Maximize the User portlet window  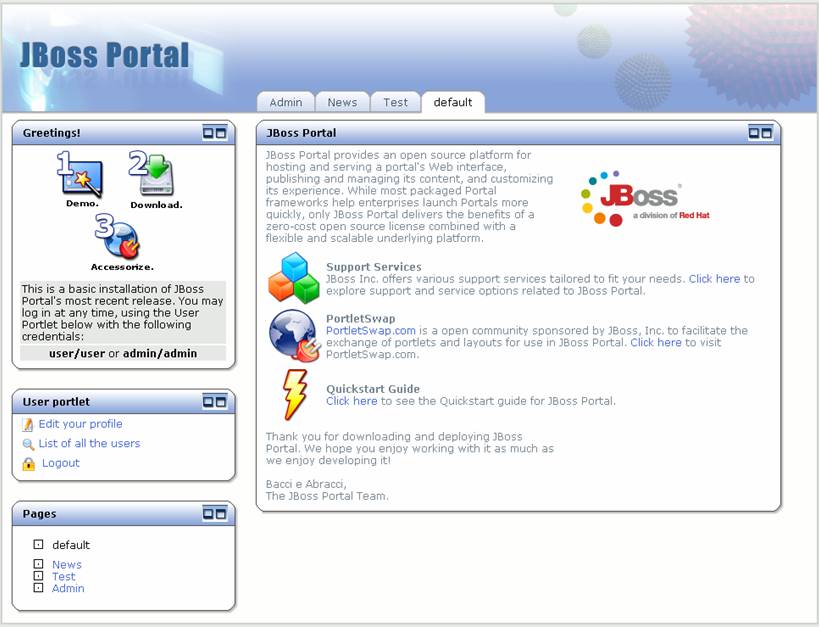221,402
